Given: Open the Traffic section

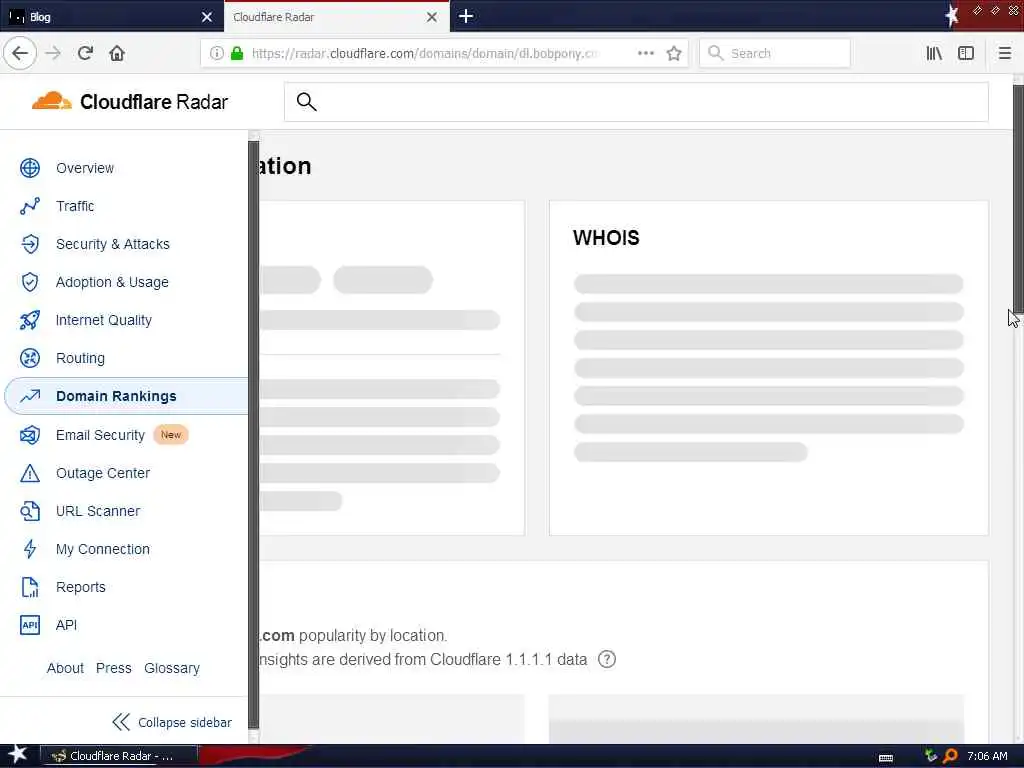Looking at the screenshot, I should [75, 206].
